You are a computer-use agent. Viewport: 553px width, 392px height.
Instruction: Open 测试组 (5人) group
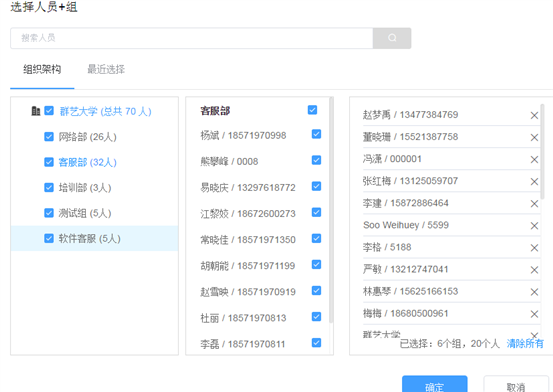point(85,213)
